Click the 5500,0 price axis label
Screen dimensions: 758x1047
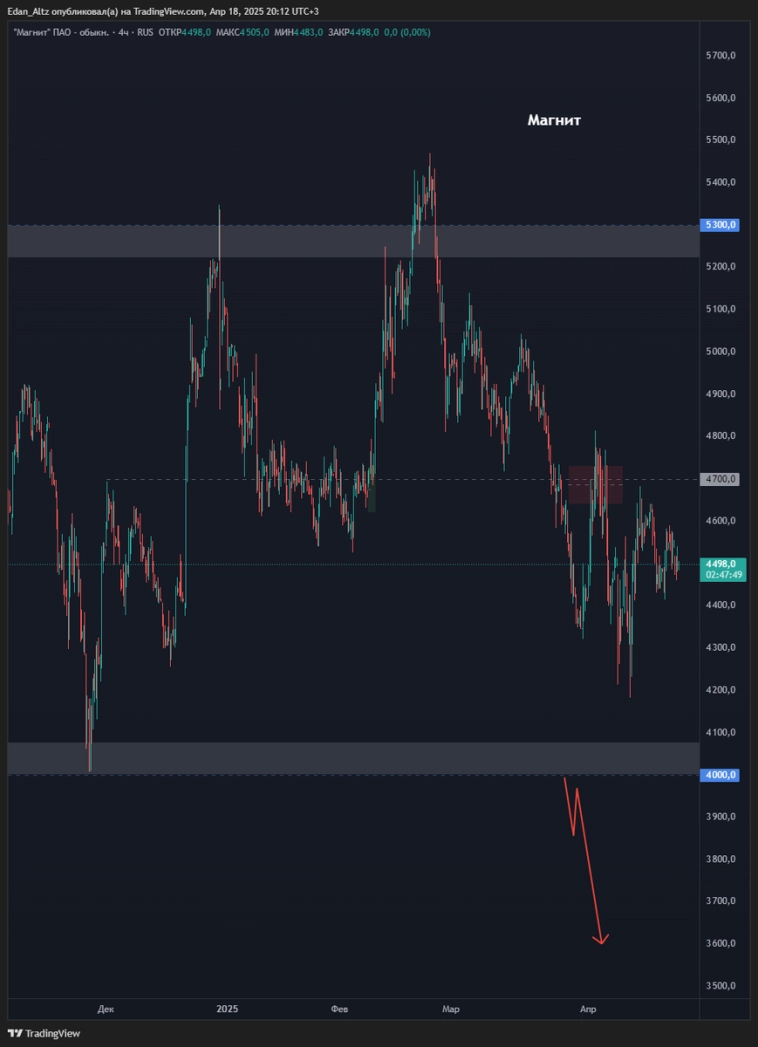pos(720,140)
